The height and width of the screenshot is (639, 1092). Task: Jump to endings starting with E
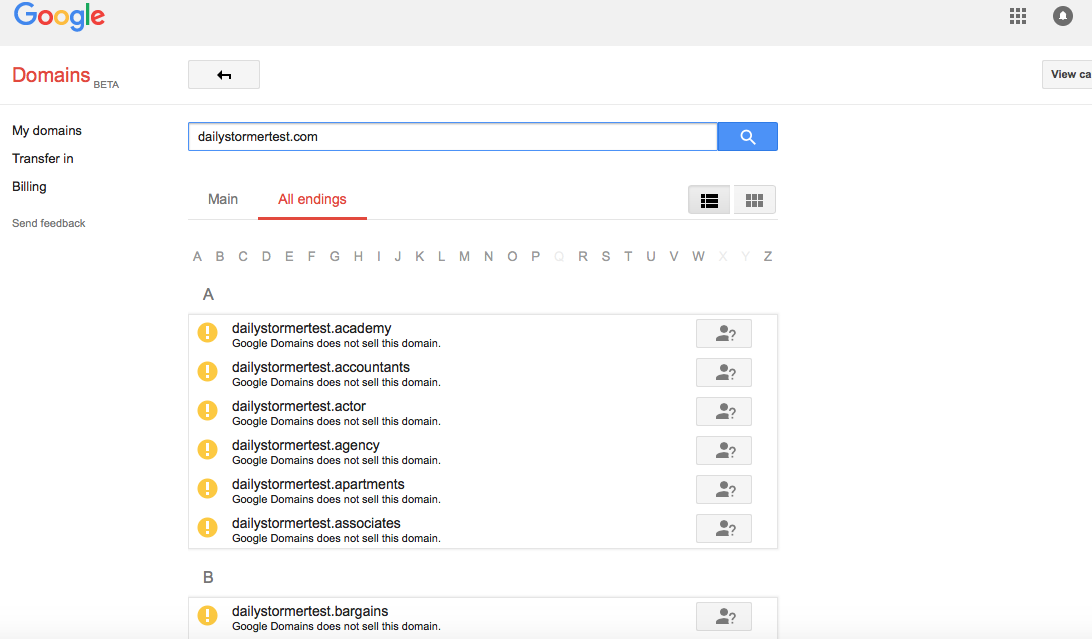(x=289, y=257)
